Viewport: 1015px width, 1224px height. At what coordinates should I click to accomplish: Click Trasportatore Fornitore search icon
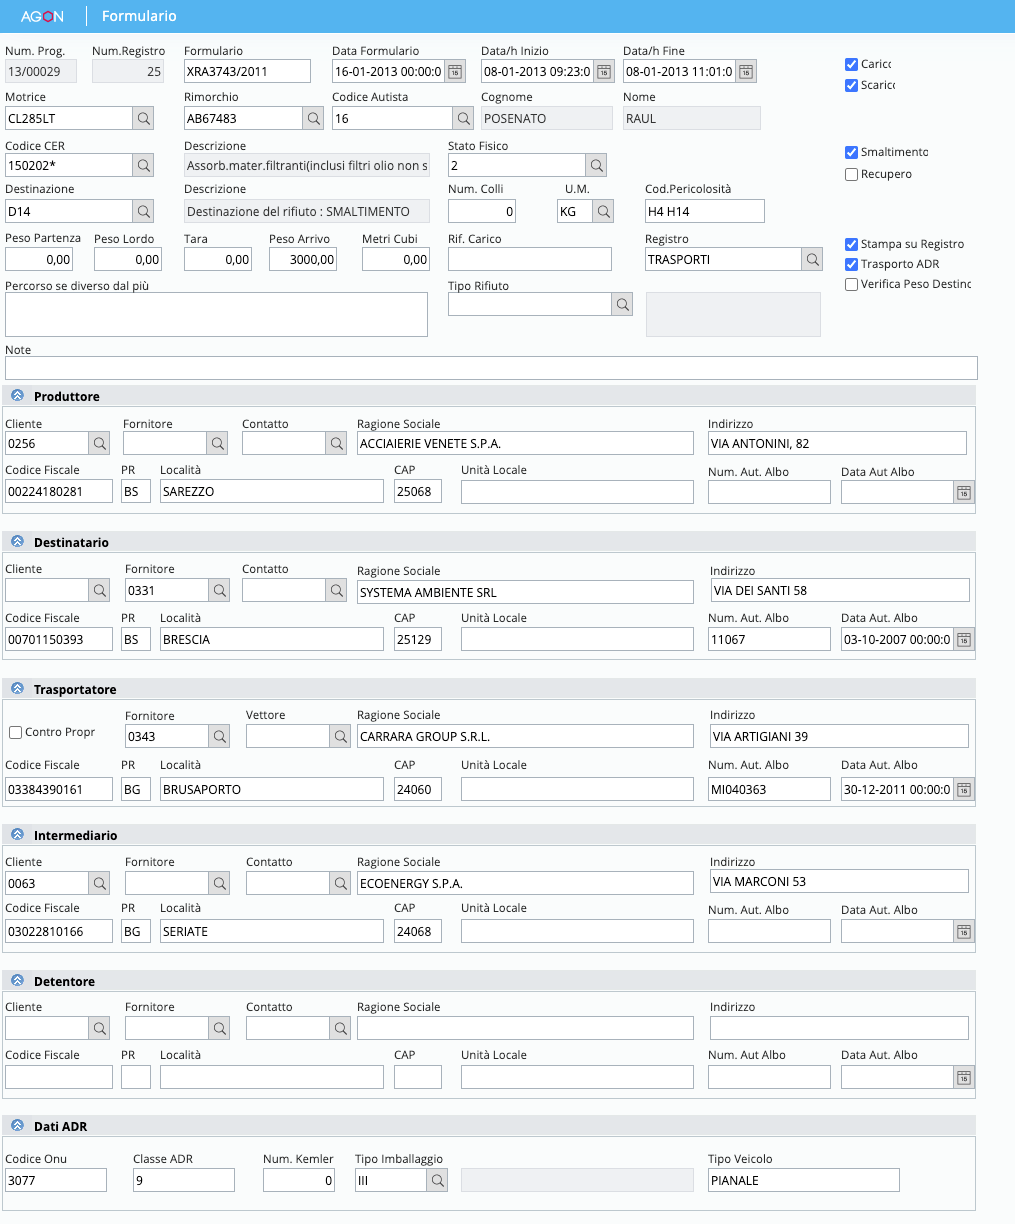pyautogui.click(x=220, y=737)
